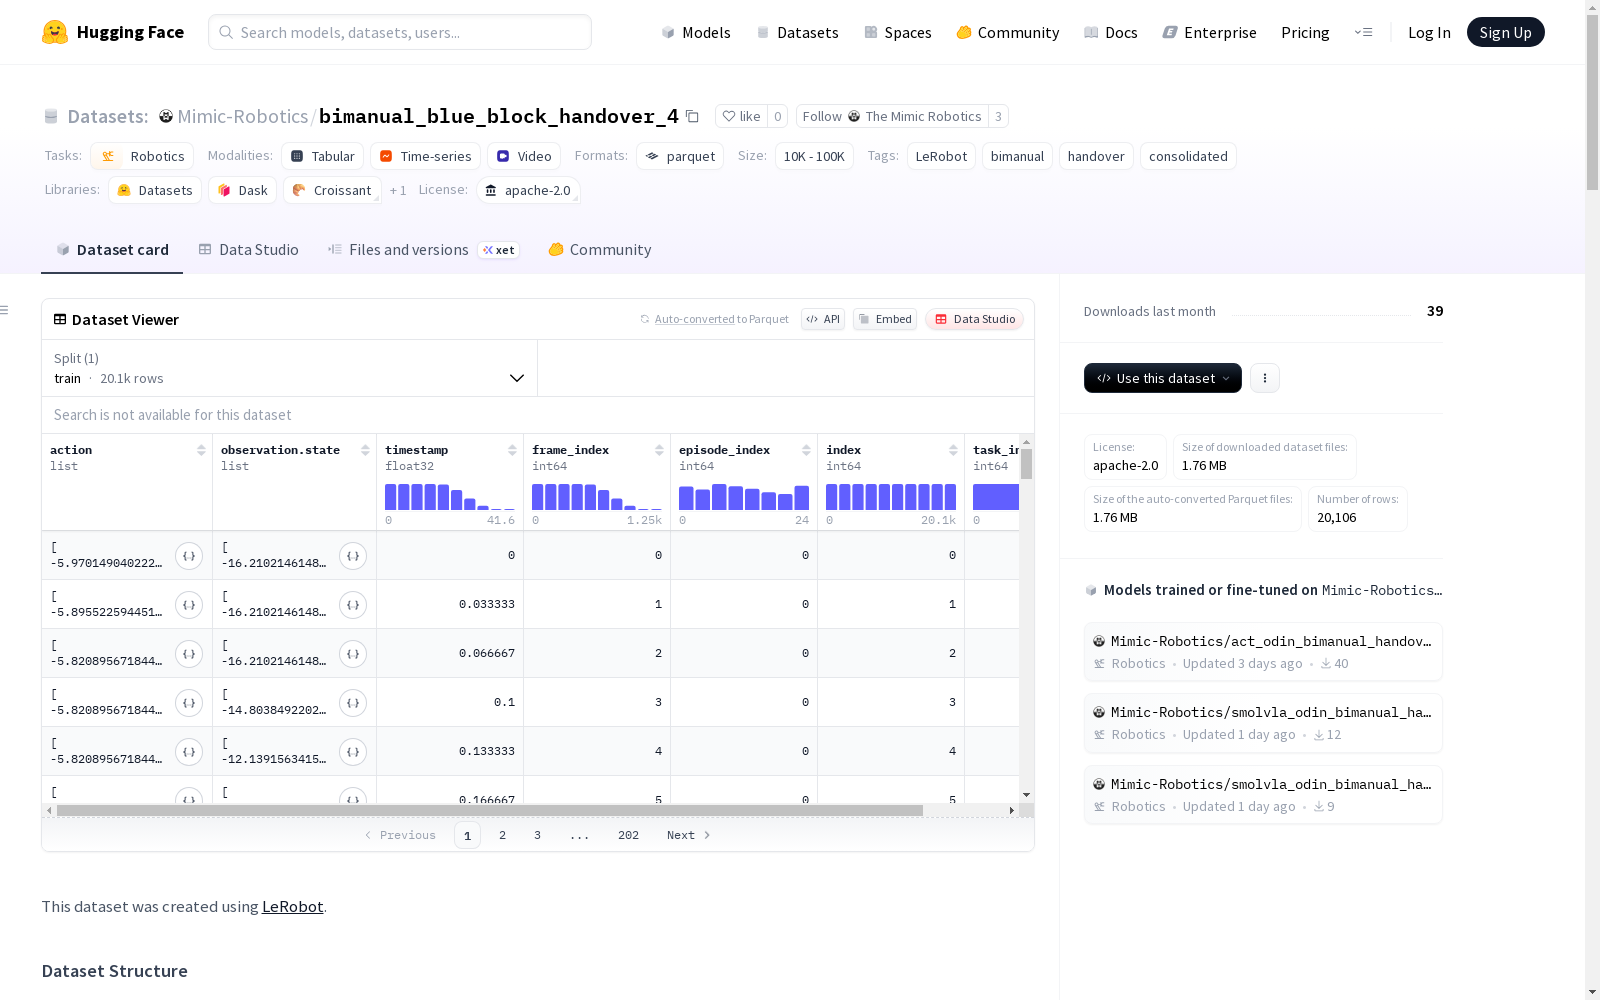Expand the action cell in the timestamp 0.1 row
The height and width of the screenshot is (1000, 1600).
pyautogui.click(x=189, y=703)
